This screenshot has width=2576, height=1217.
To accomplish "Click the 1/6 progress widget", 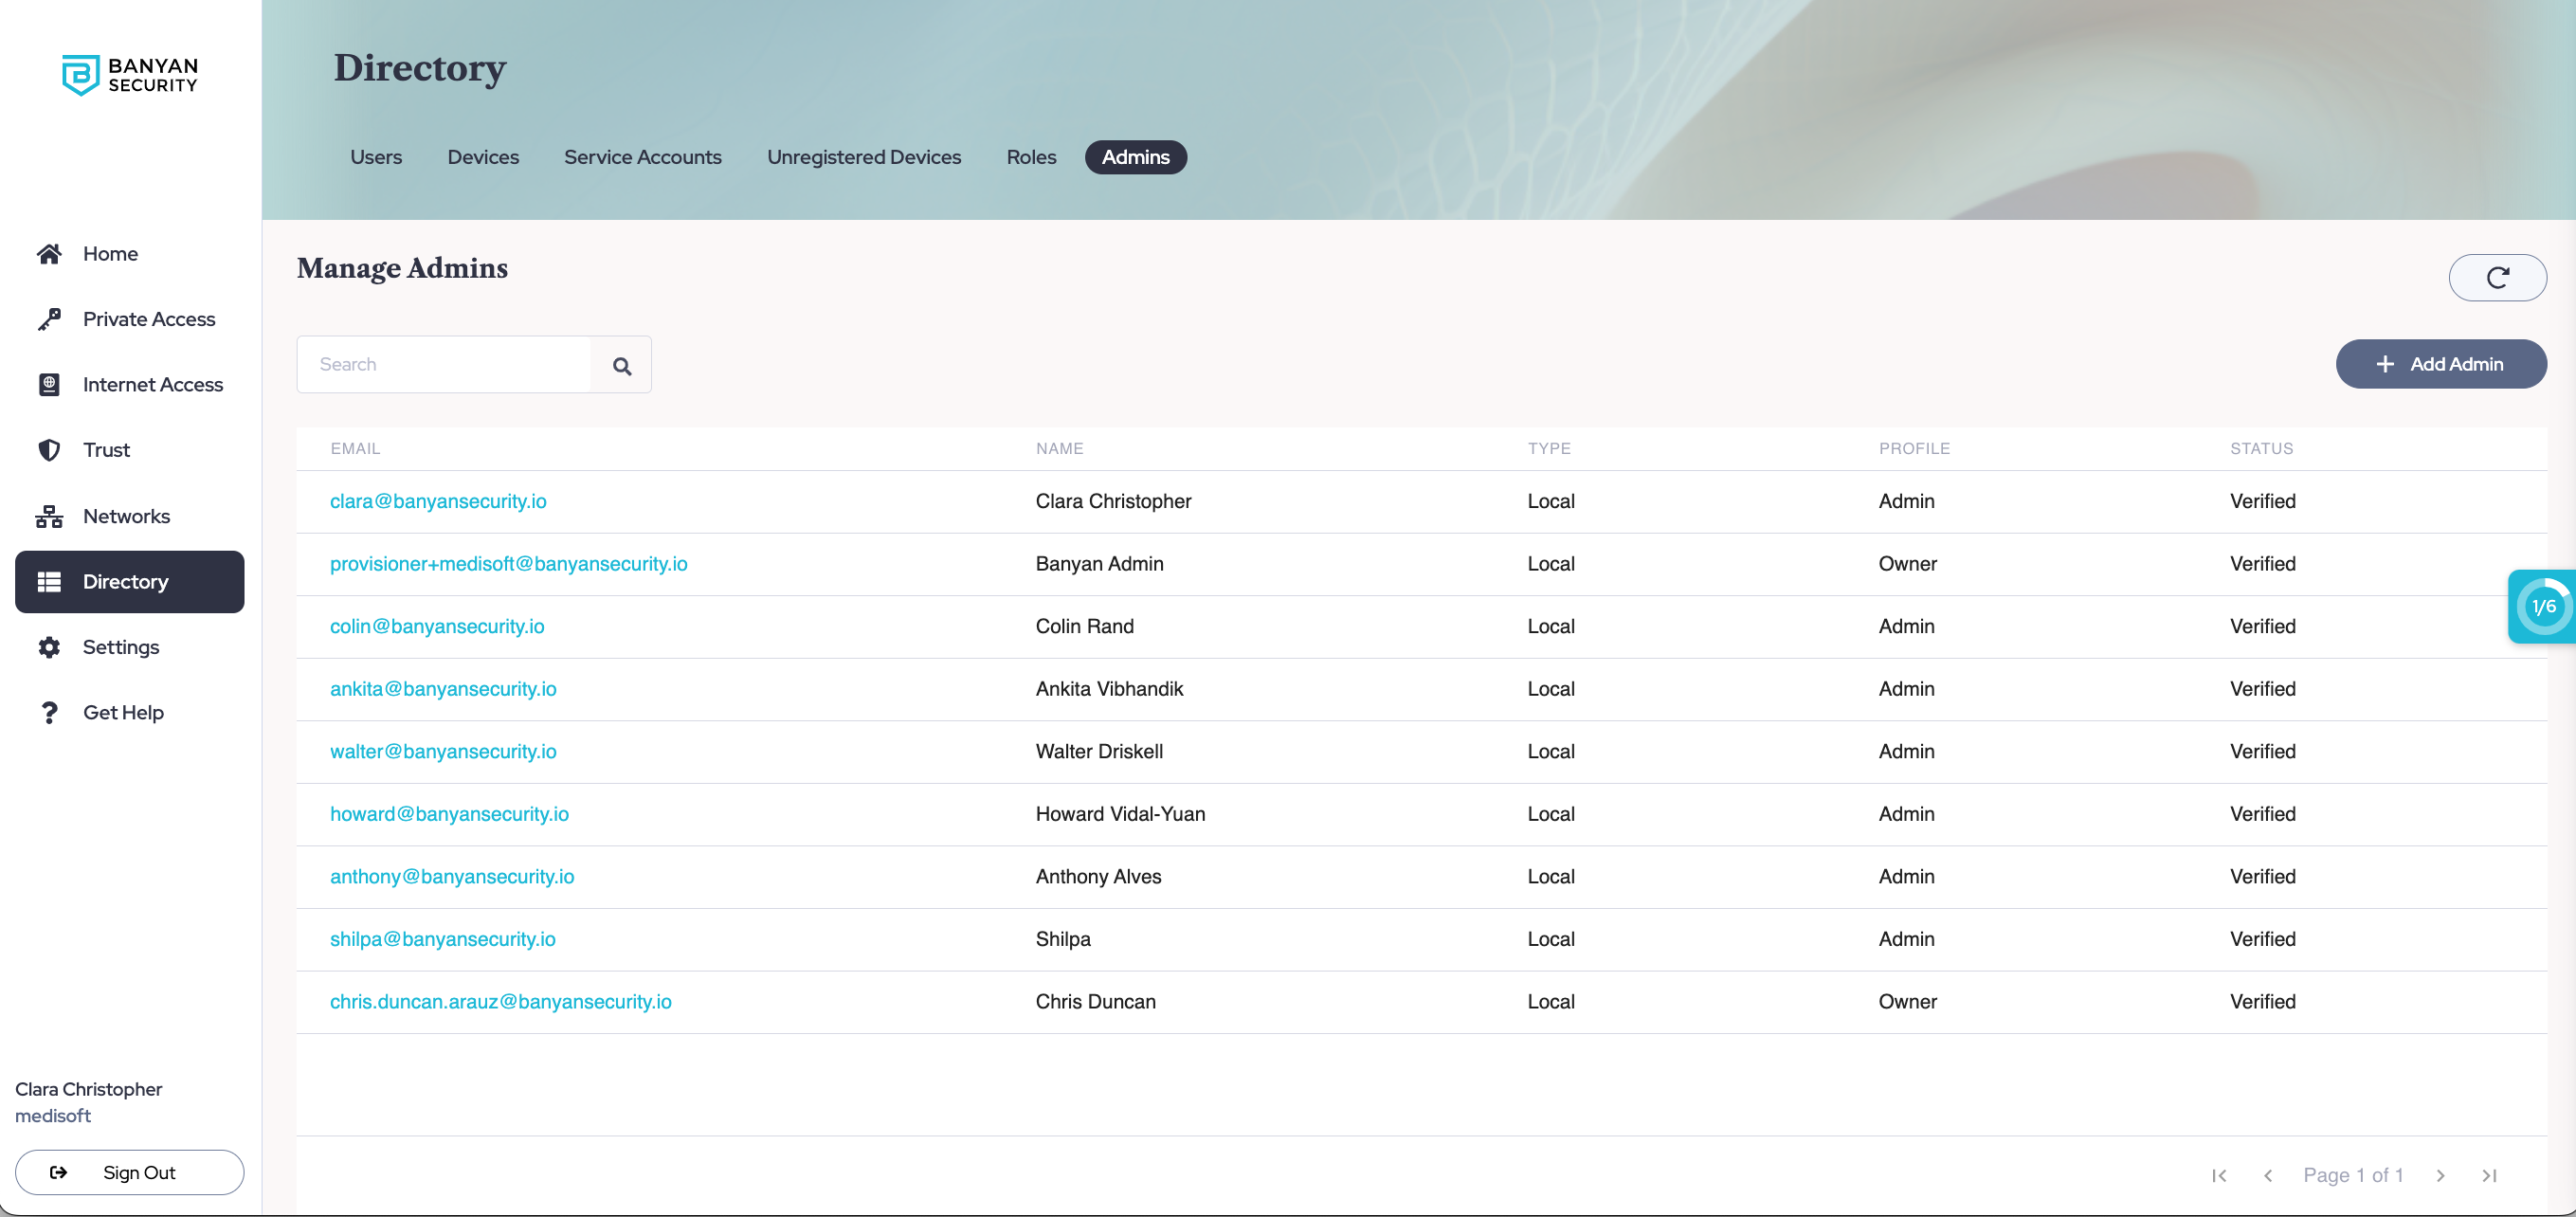I will (x=2542, y=606).
